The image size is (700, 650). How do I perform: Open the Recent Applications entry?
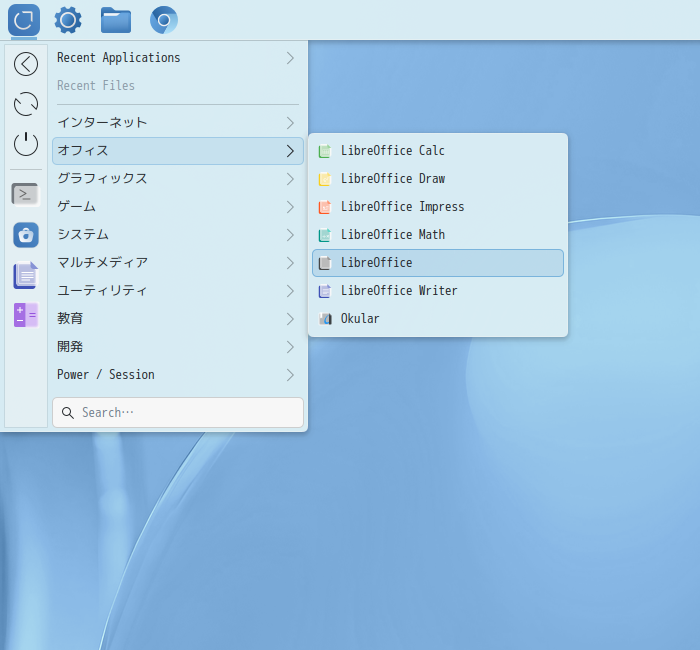178,58
